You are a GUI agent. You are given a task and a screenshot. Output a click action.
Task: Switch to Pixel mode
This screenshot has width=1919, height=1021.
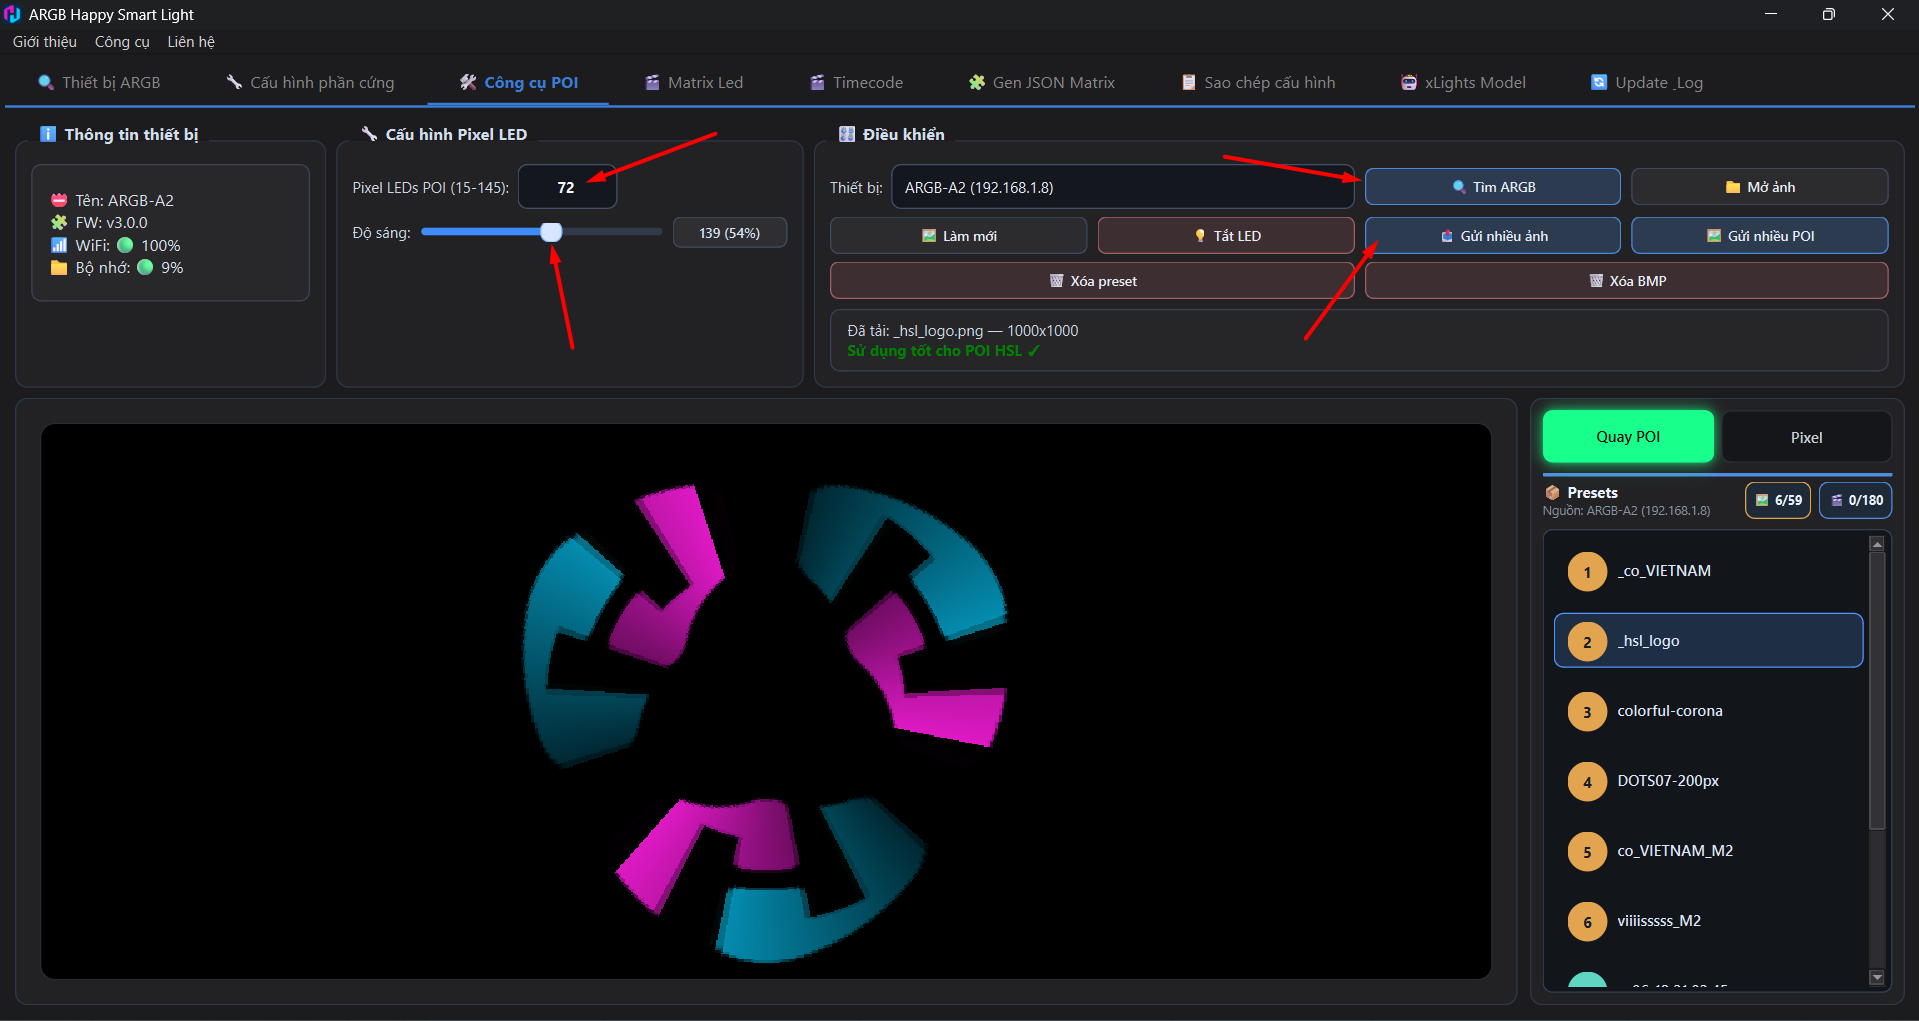pyautogui.click(x=1806, y=437)
